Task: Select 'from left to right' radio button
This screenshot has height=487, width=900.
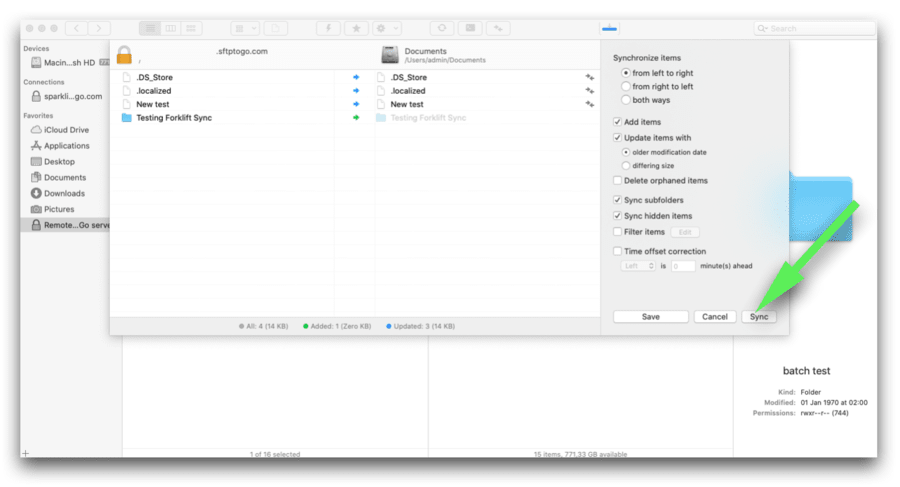Action: (626, 73)
